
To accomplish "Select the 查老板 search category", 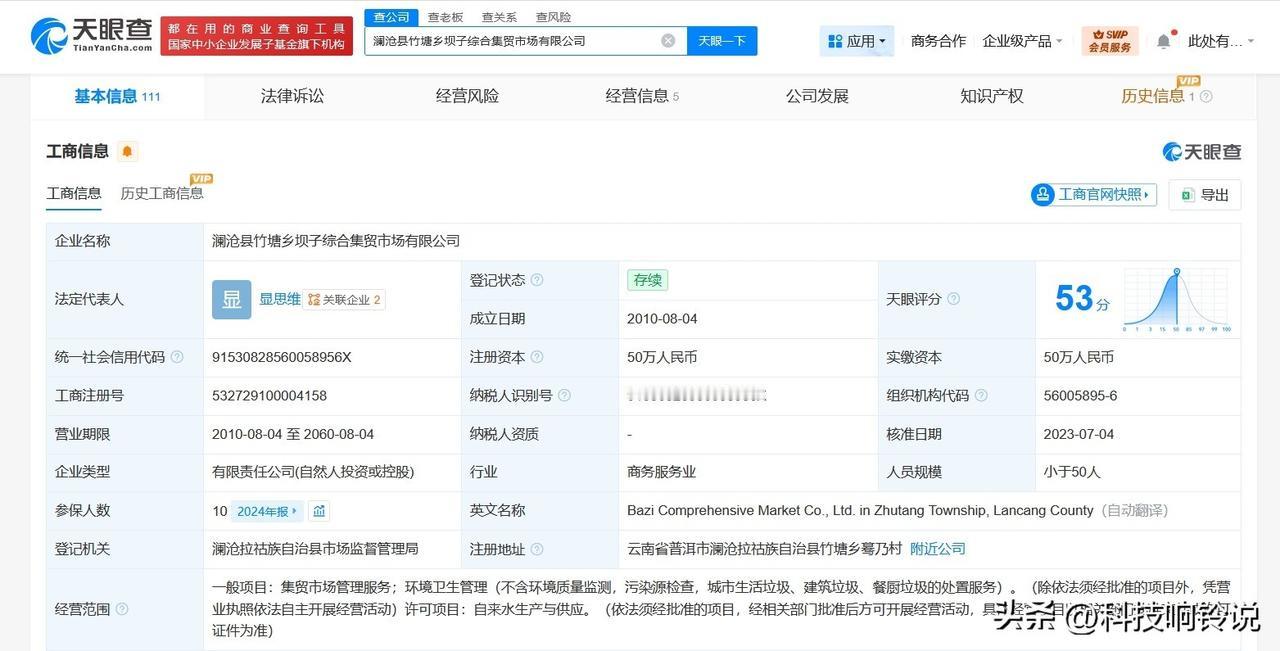I will click(x=446, y=16).
